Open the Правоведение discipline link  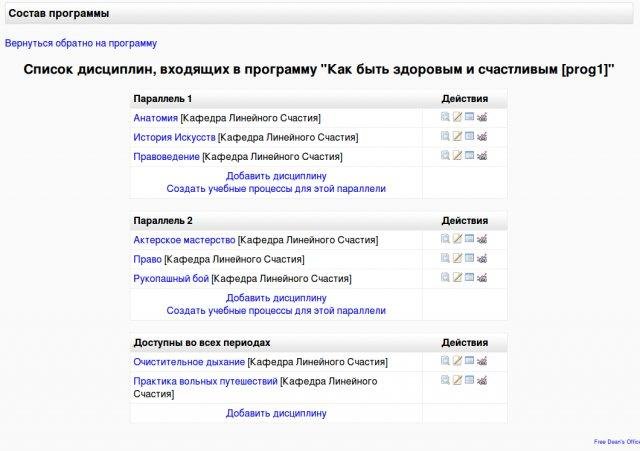(167, 156)
